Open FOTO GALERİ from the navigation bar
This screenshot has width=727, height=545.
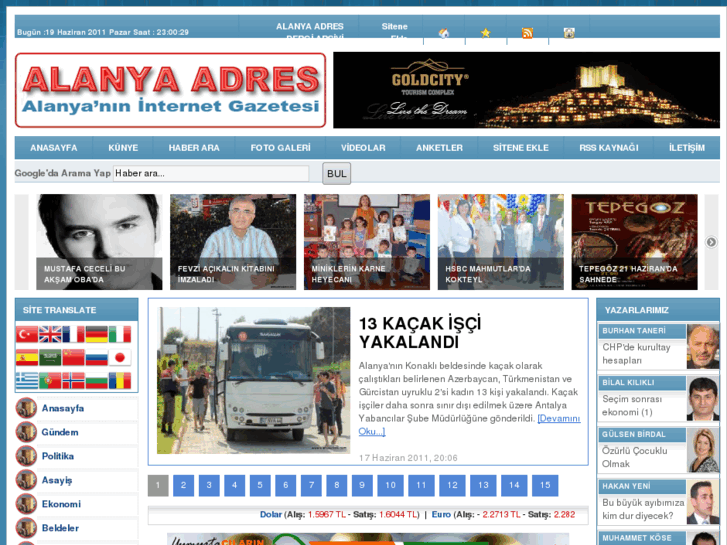[x=281, y=148]
